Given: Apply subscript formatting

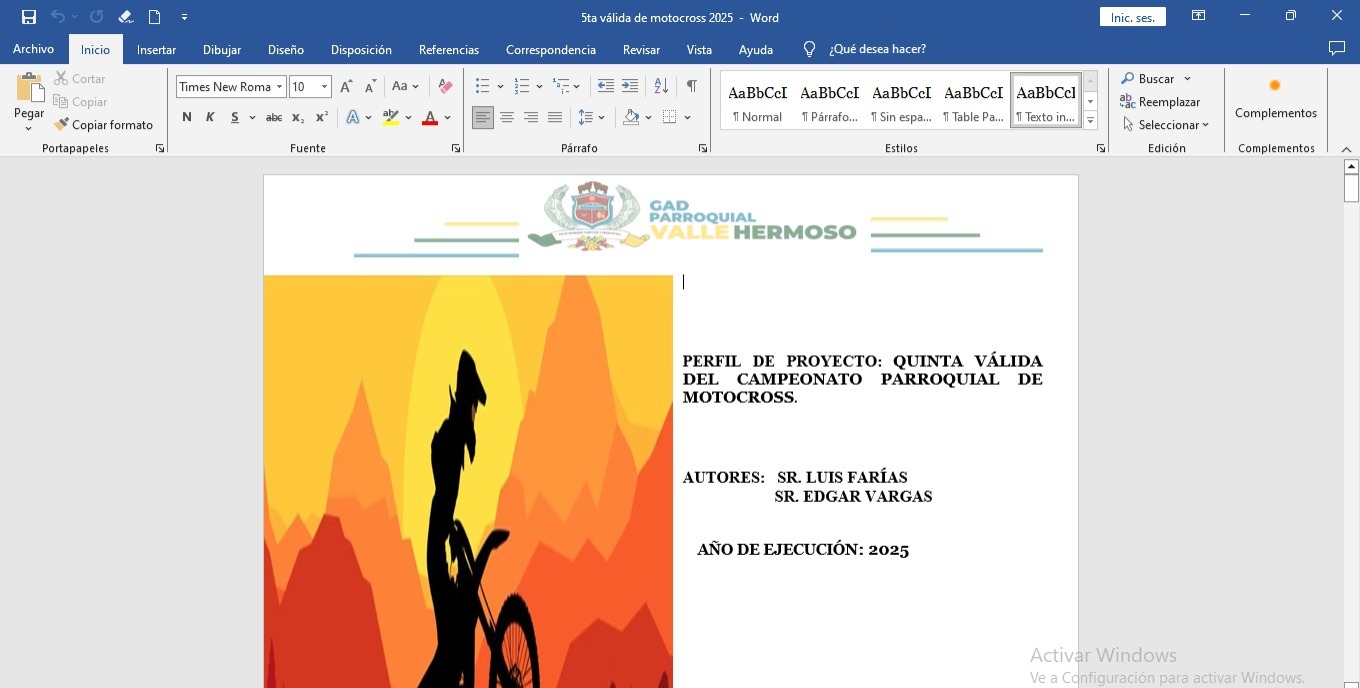Looking at the screenshot, I should click(x=298, y=118).
